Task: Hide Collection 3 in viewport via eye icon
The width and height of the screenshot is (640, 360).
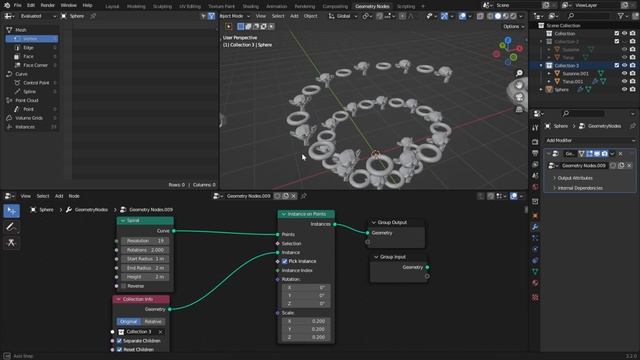Action: click(x=624, y=65)
